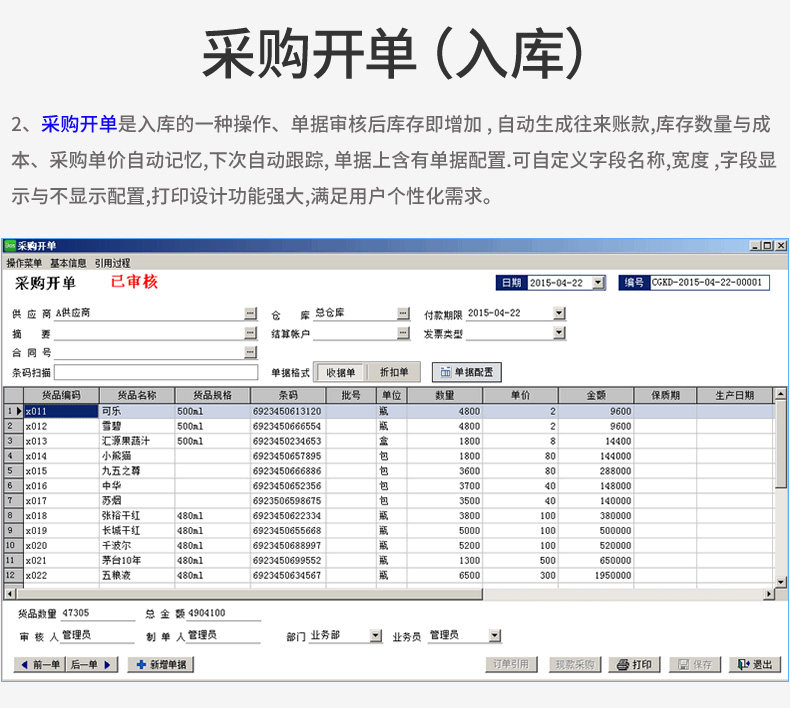Click the 现款采购 button
790x708 pixels.
click(575, 664)
